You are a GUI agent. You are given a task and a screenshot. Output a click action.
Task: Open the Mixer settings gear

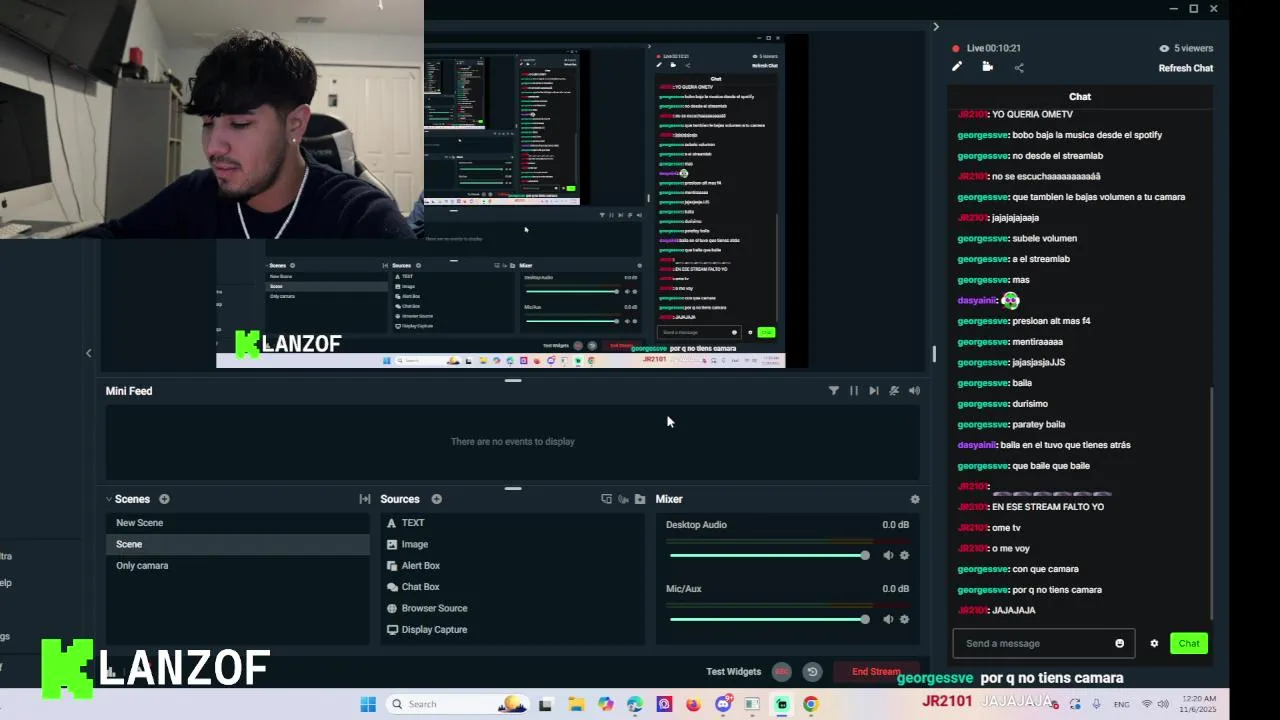point(914,499)
